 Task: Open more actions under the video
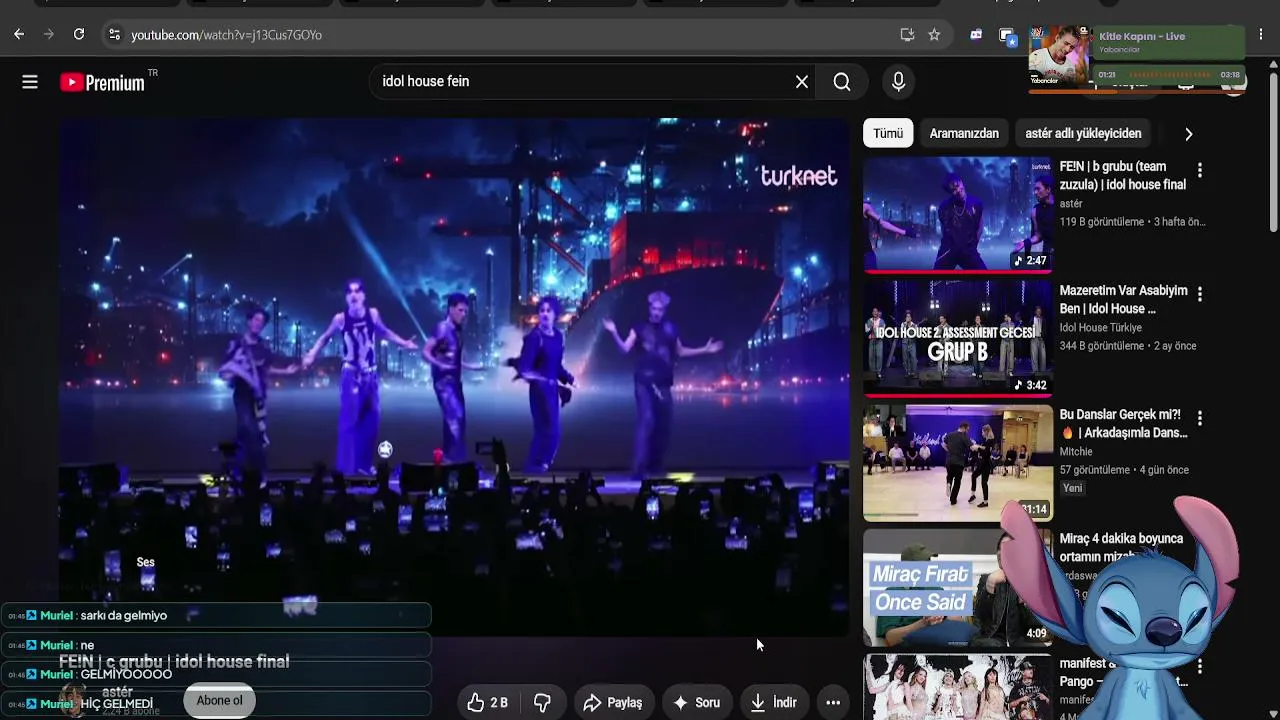pos(833,703)
